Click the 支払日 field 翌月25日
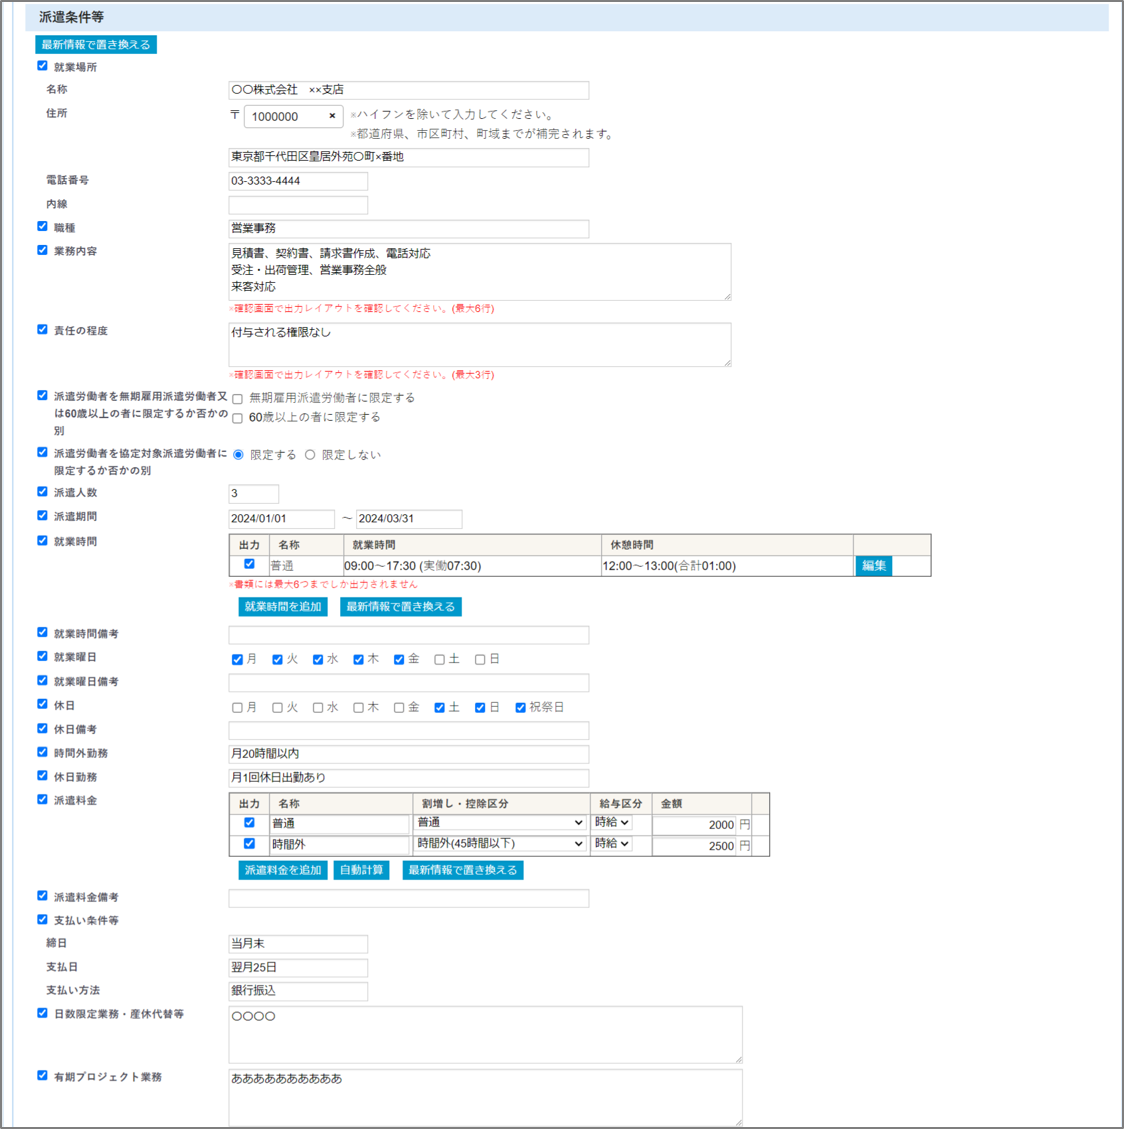 click(298, 968)
